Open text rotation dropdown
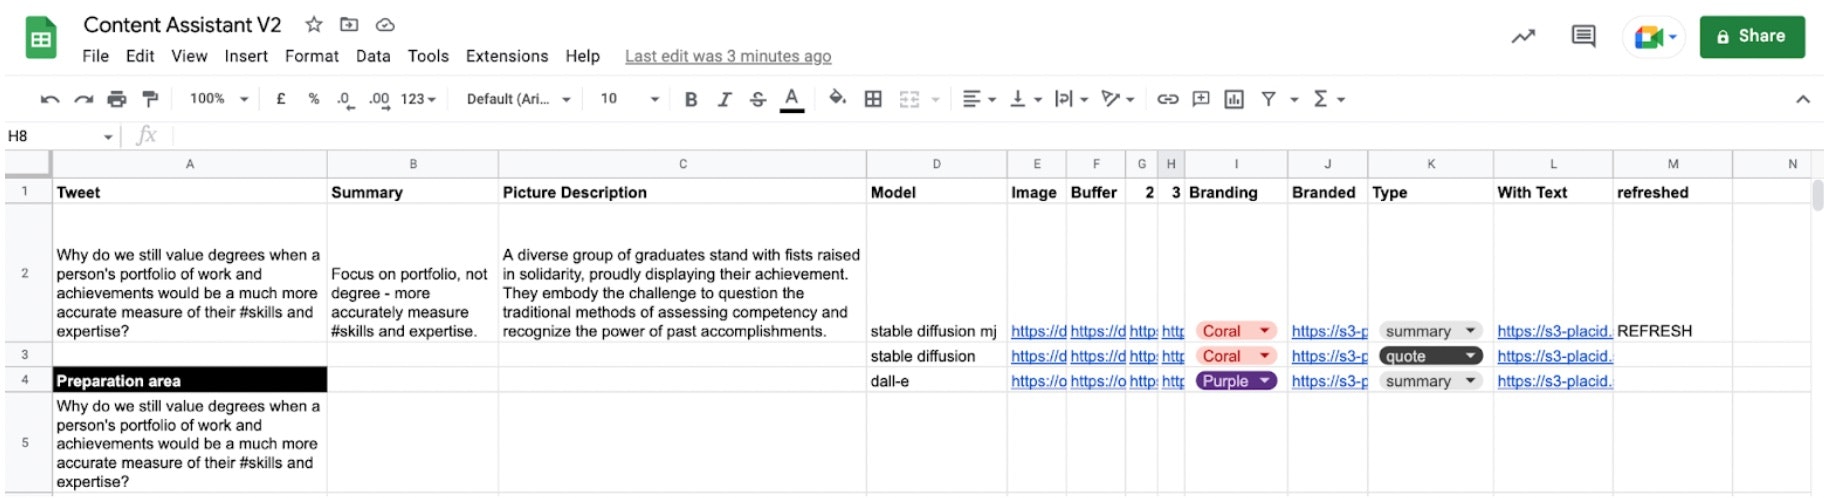This screenshot has height=498, width=1824. (1117, 99)
